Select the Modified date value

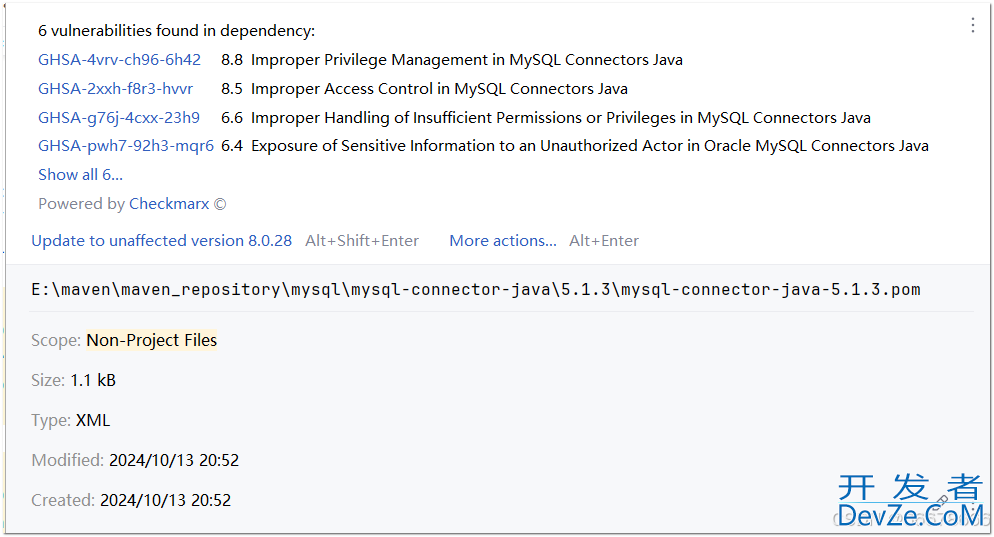tap(174, 460)
